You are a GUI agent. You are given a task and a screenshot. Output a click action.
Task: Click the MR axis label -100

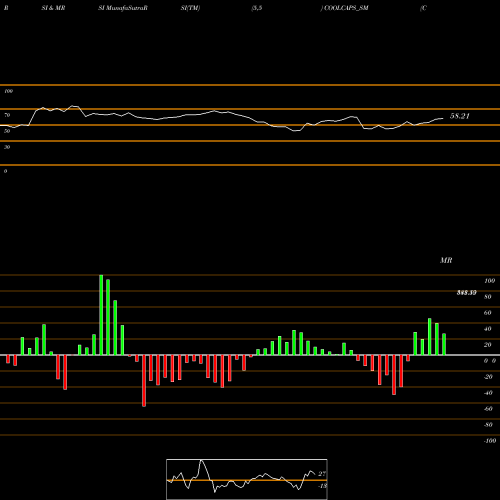pyautogui.click(x=490, y=441)
